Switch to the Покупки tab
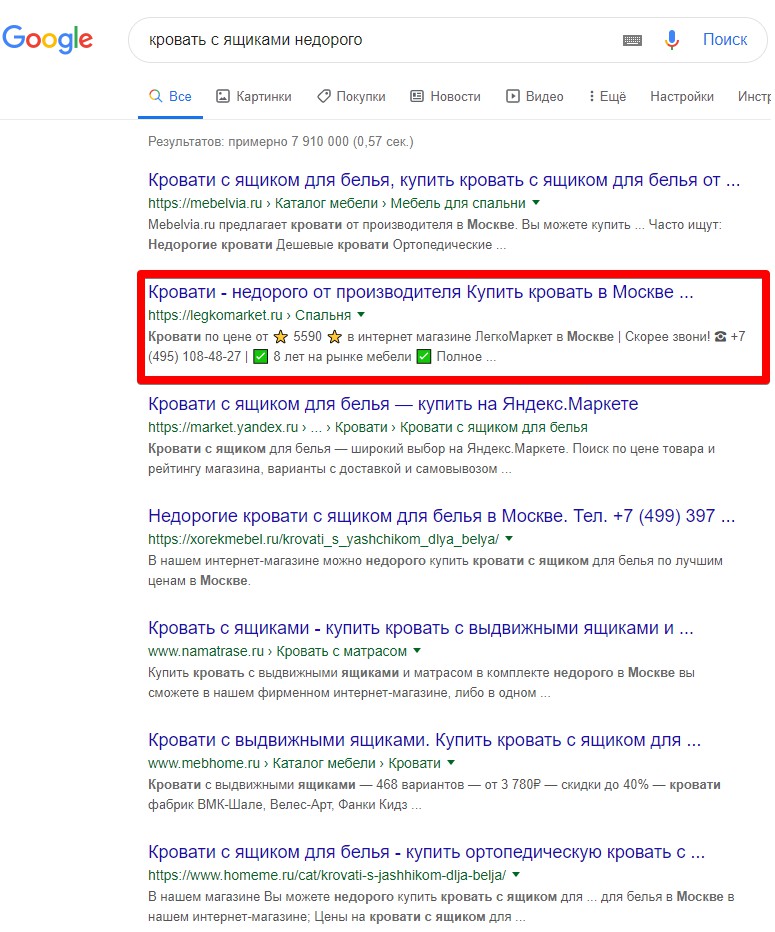 (351, 96)
